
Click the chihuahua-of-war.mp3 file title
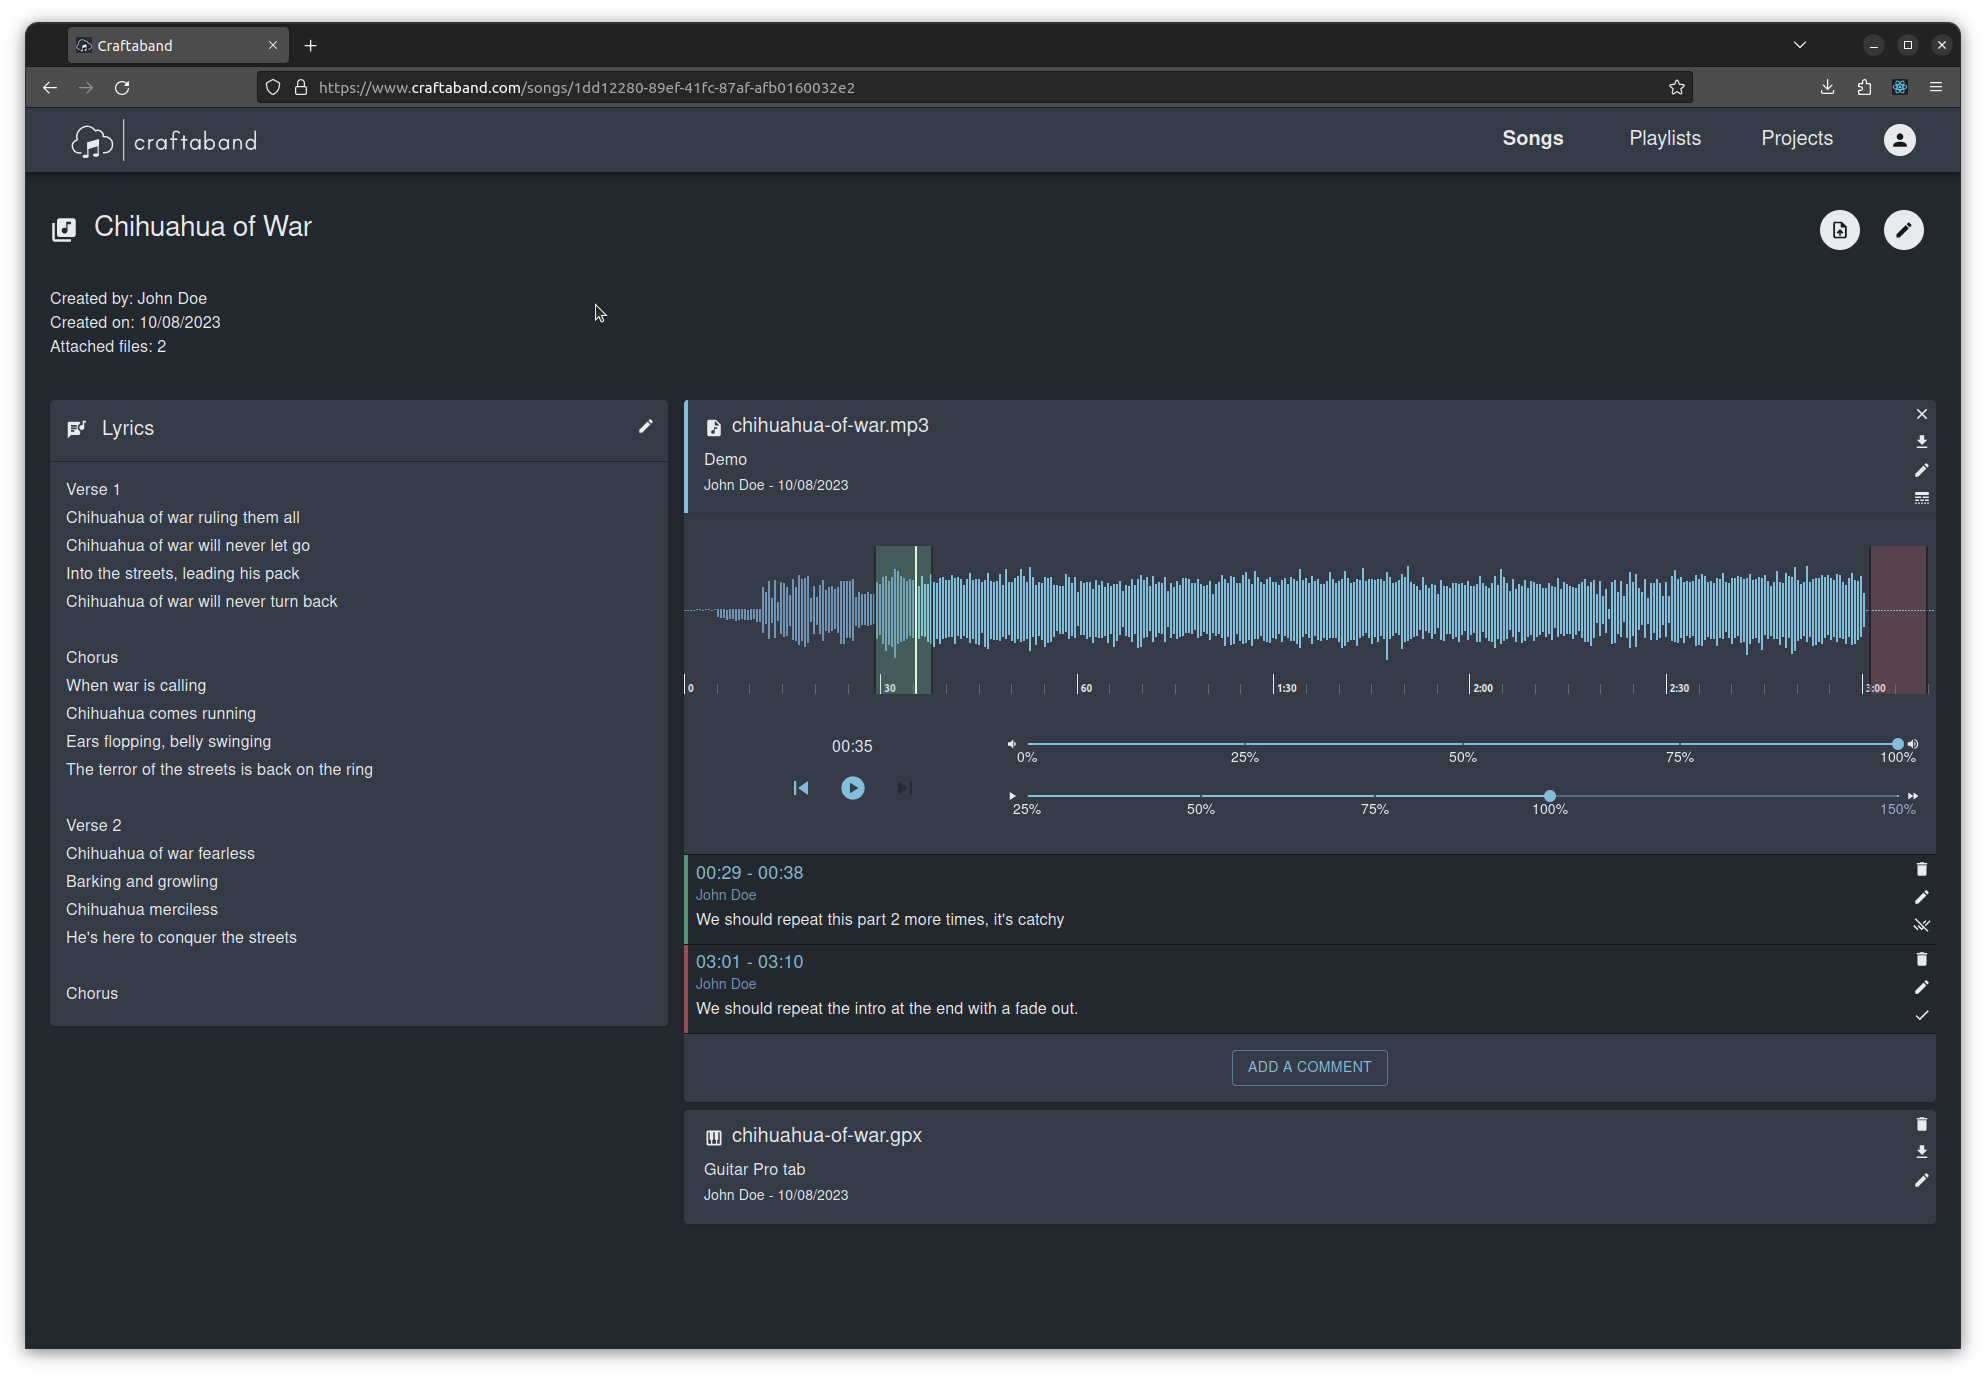tap(830, 426)
